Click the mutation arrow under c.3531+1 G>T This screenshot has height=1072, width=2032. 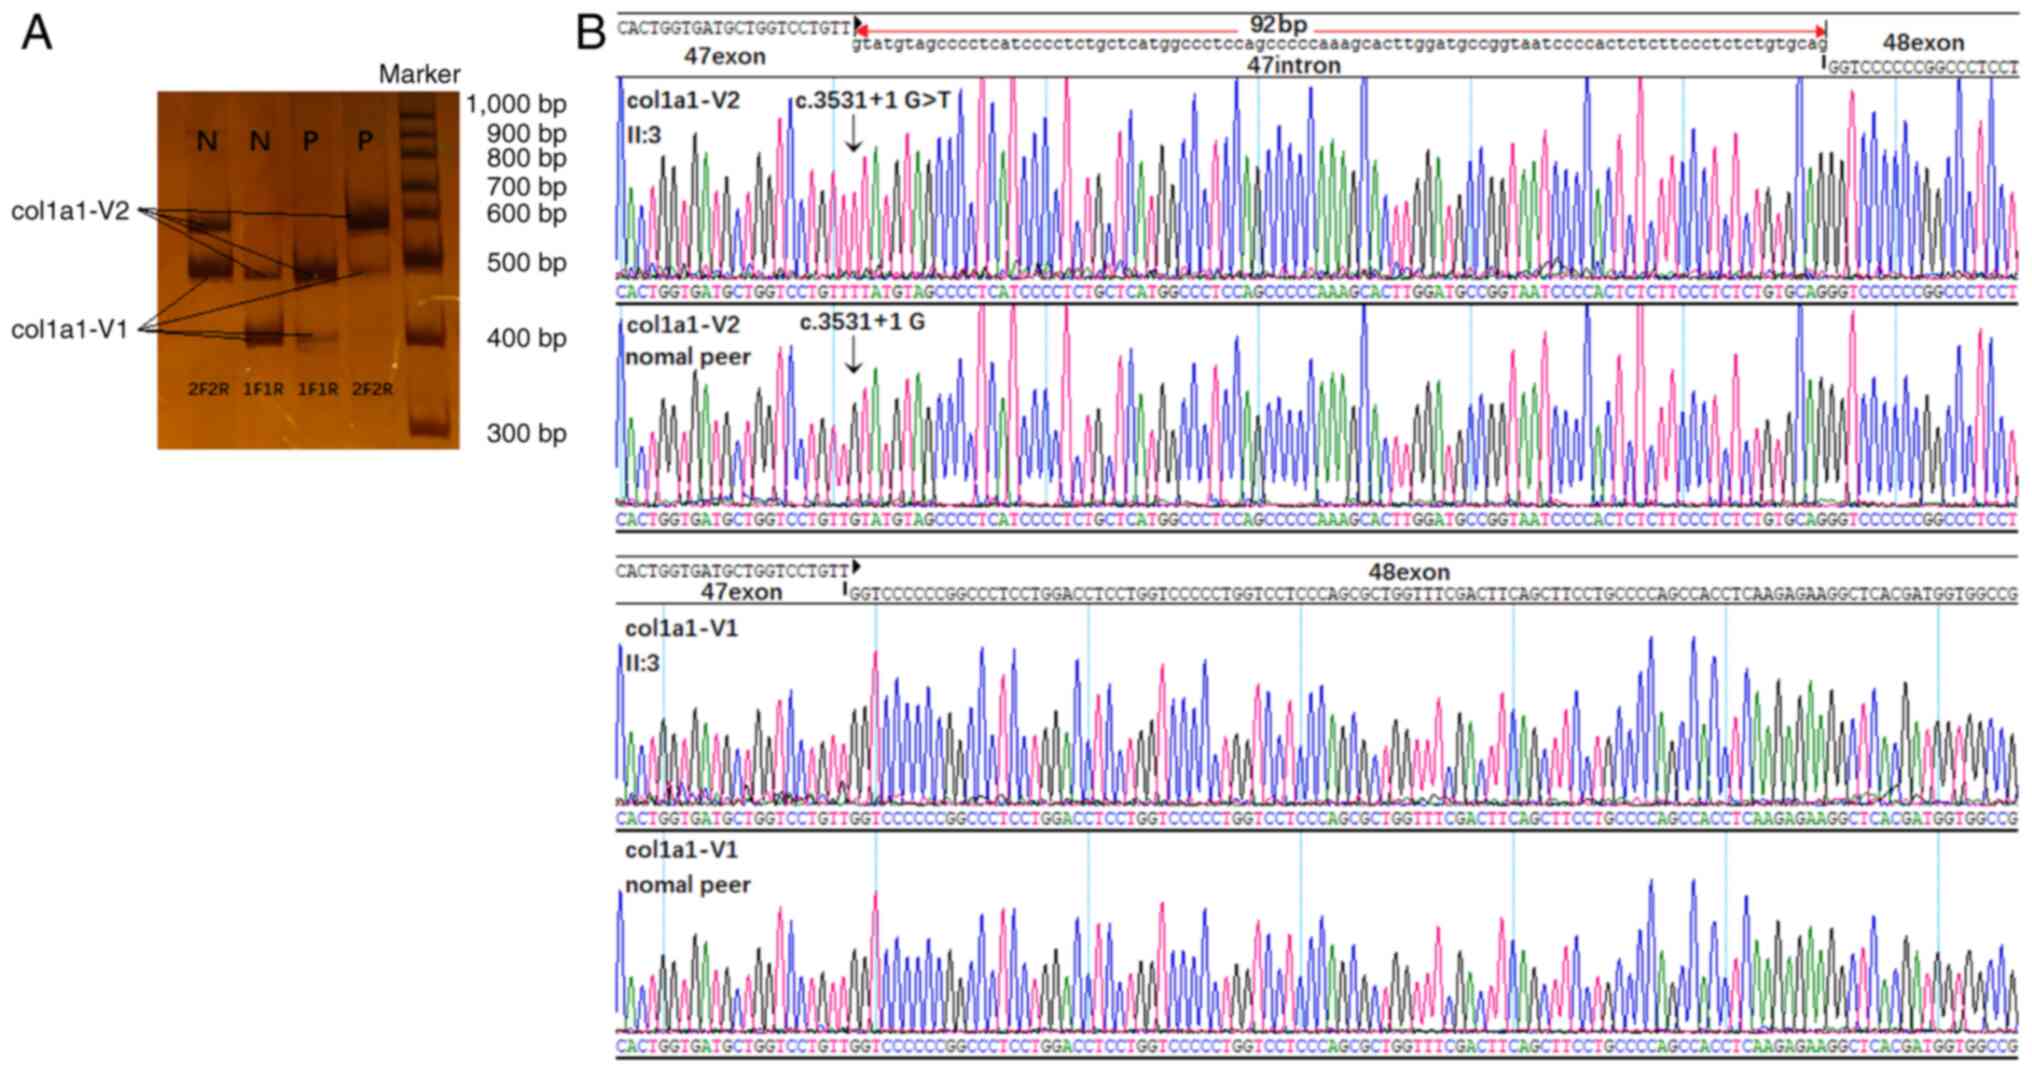pyautogui.click(x=853, y=133)
